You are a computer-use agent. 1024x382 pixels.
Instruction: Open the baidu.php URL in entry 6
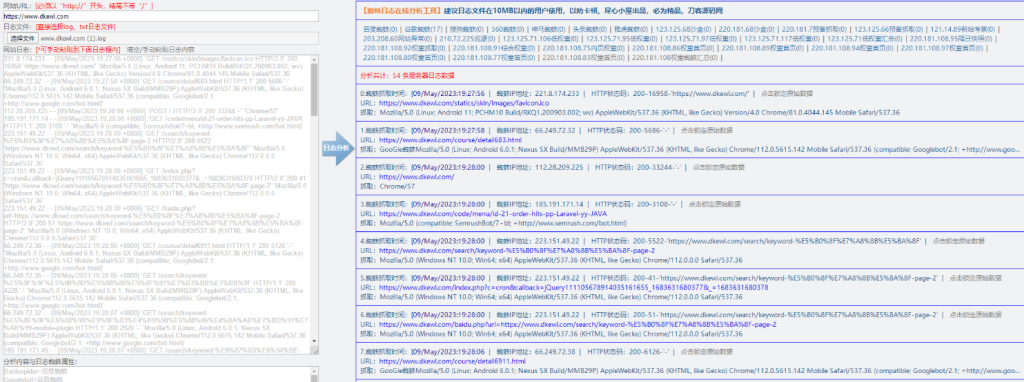[x=577, y=324]
